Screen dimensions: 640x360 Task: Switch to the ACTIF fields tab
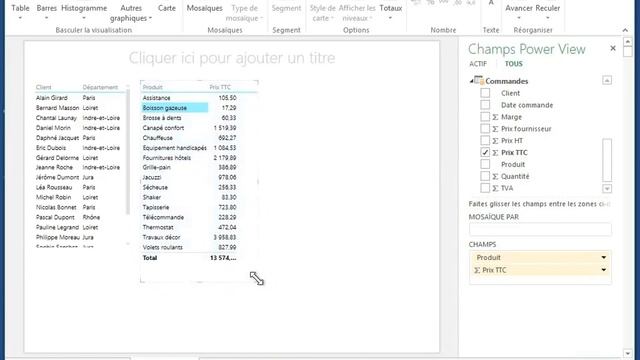coord(478,64)
